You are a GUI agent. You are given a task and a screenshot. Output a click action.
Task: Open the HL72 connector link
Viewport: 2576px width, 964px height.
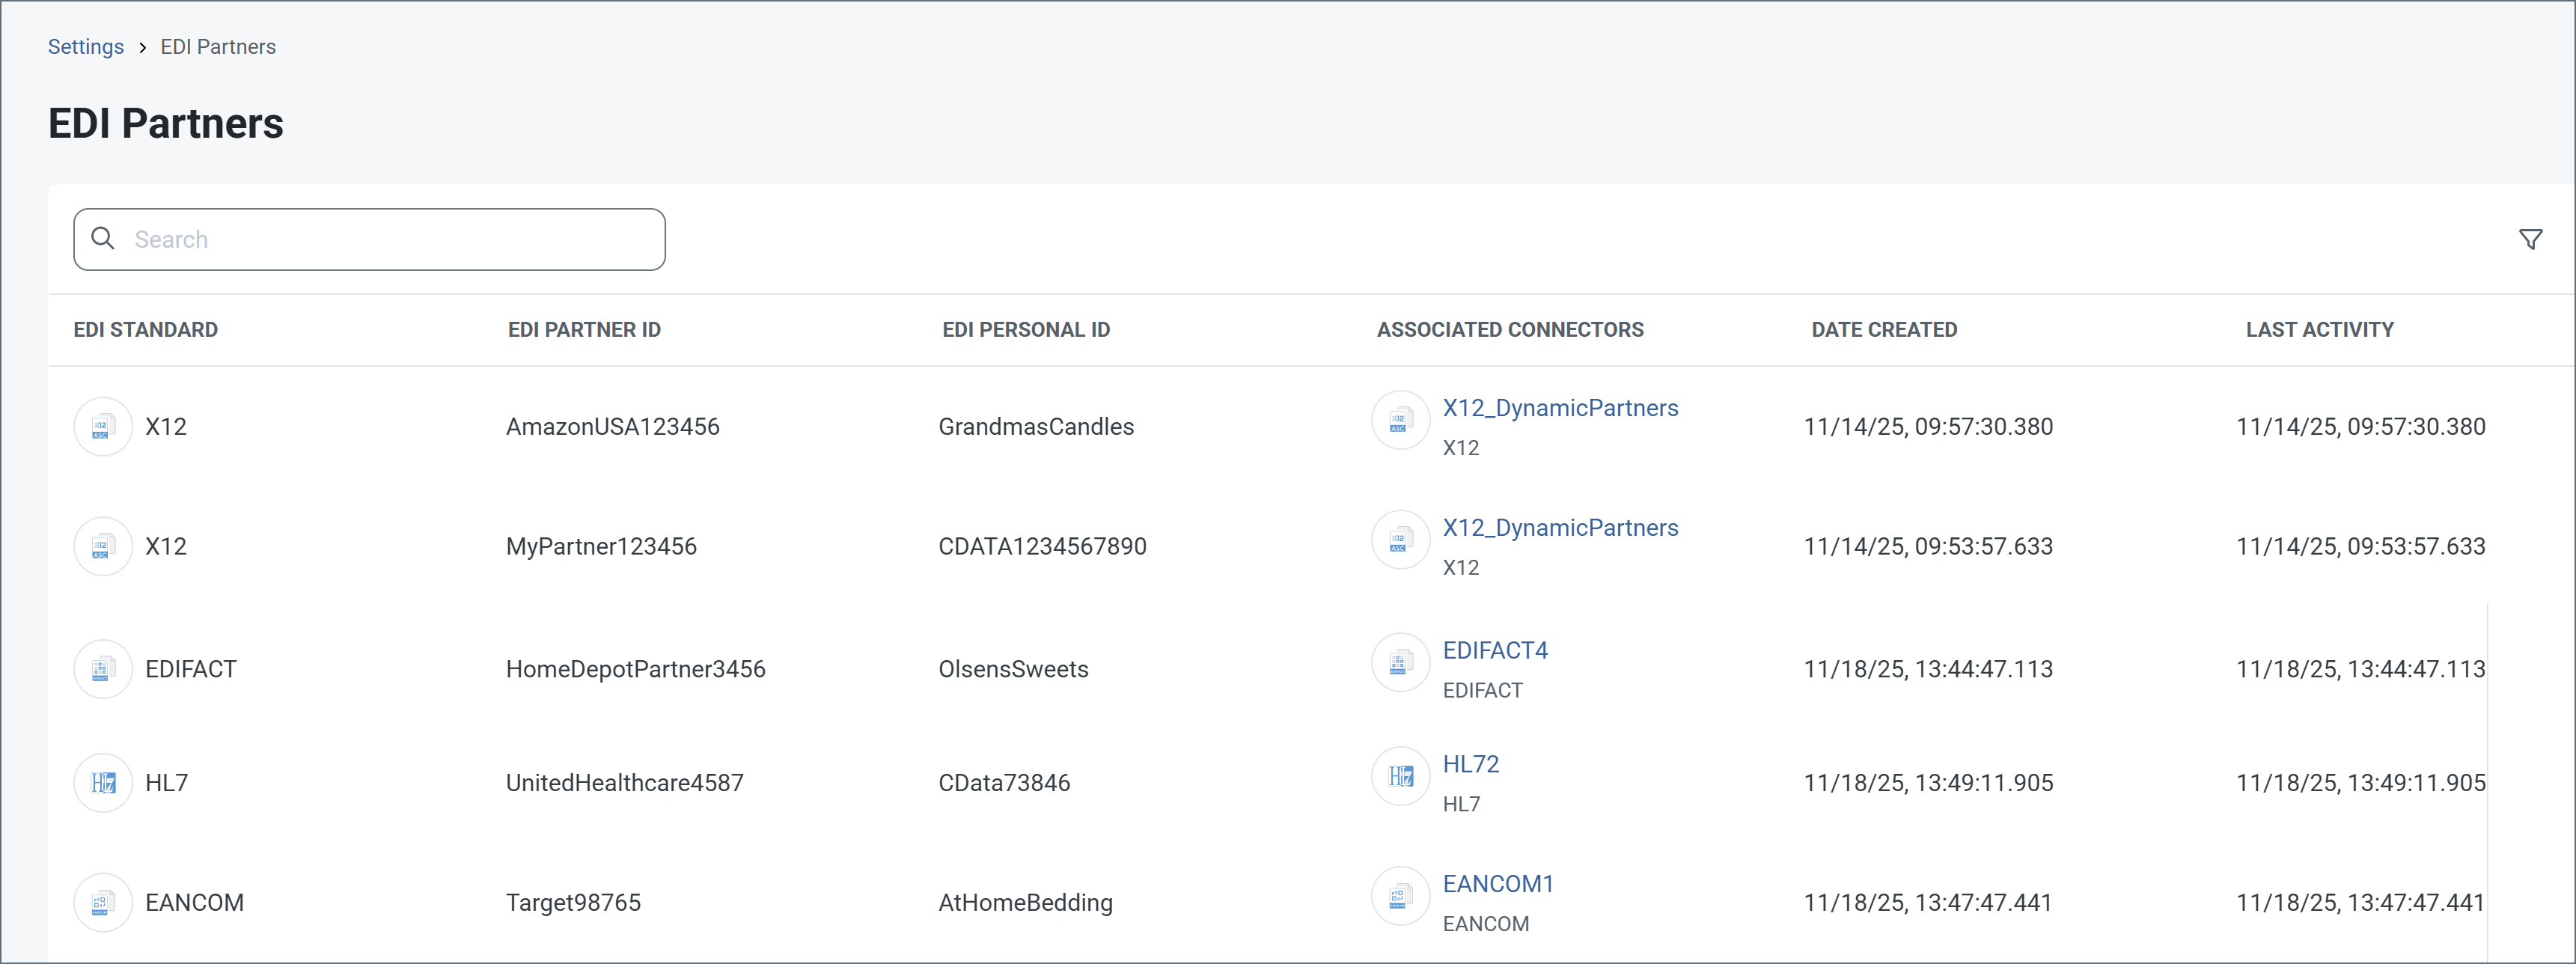coord(1470,765)
